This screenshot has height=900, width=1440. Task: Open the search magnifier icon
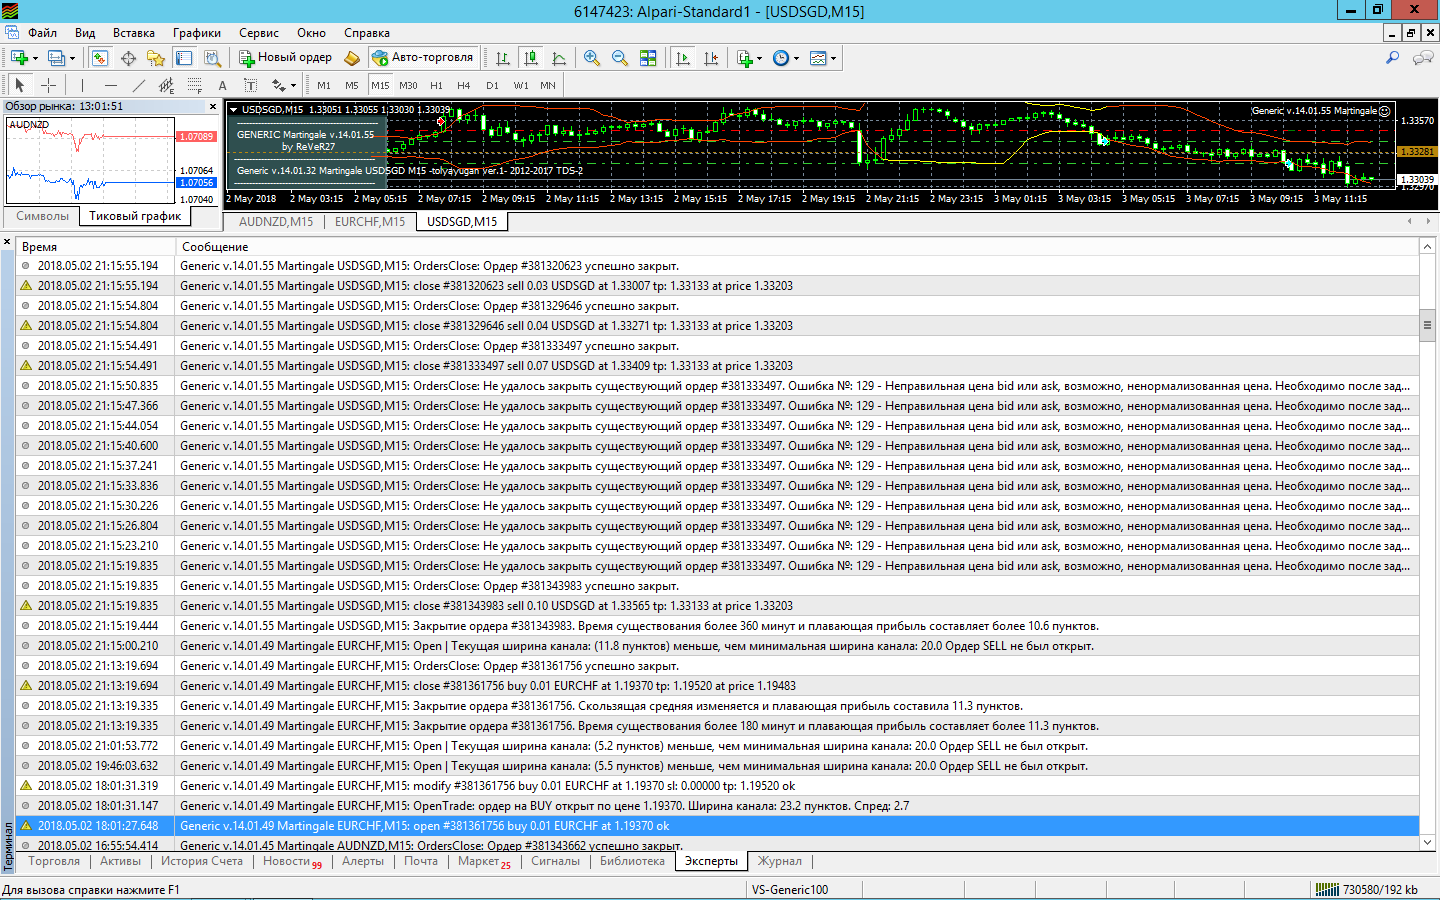[1392, 58]
